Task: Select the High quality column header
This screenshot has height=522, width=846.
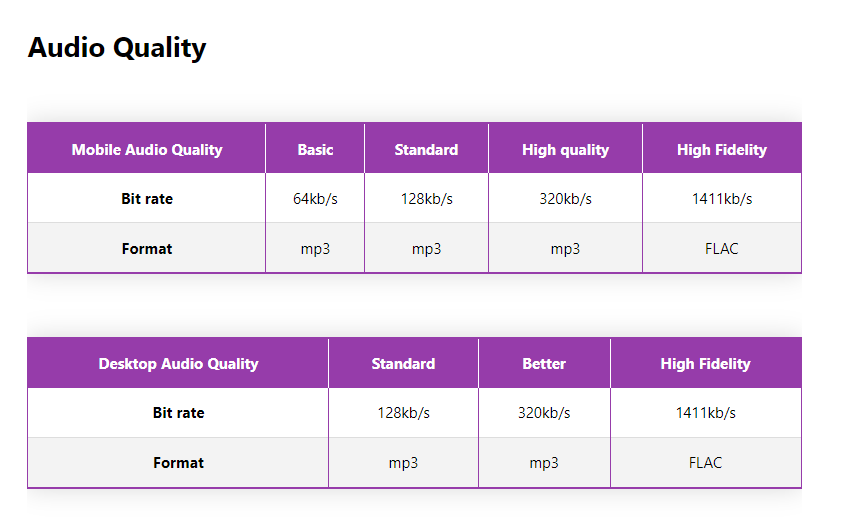Action: 565,148
